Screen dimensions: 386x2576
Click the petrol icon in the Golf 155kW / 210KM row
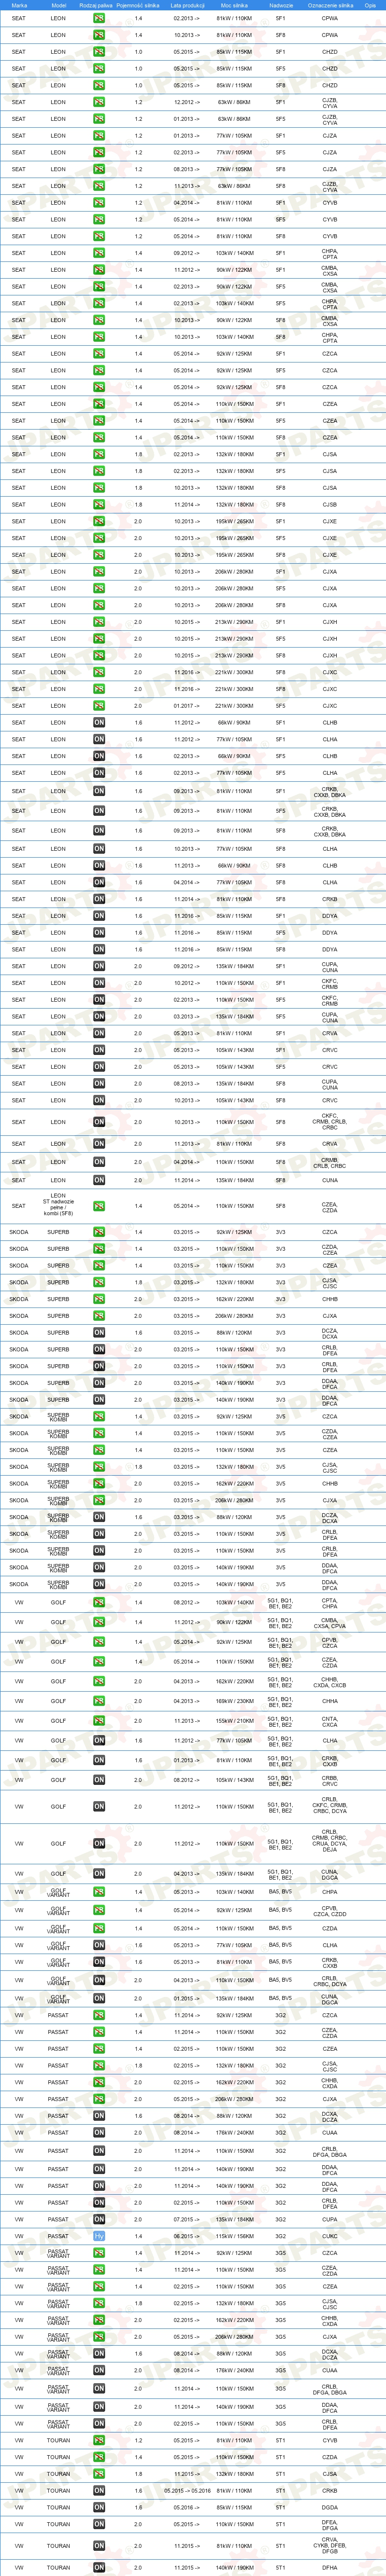pyautogui.click(x=99, y=1721)
